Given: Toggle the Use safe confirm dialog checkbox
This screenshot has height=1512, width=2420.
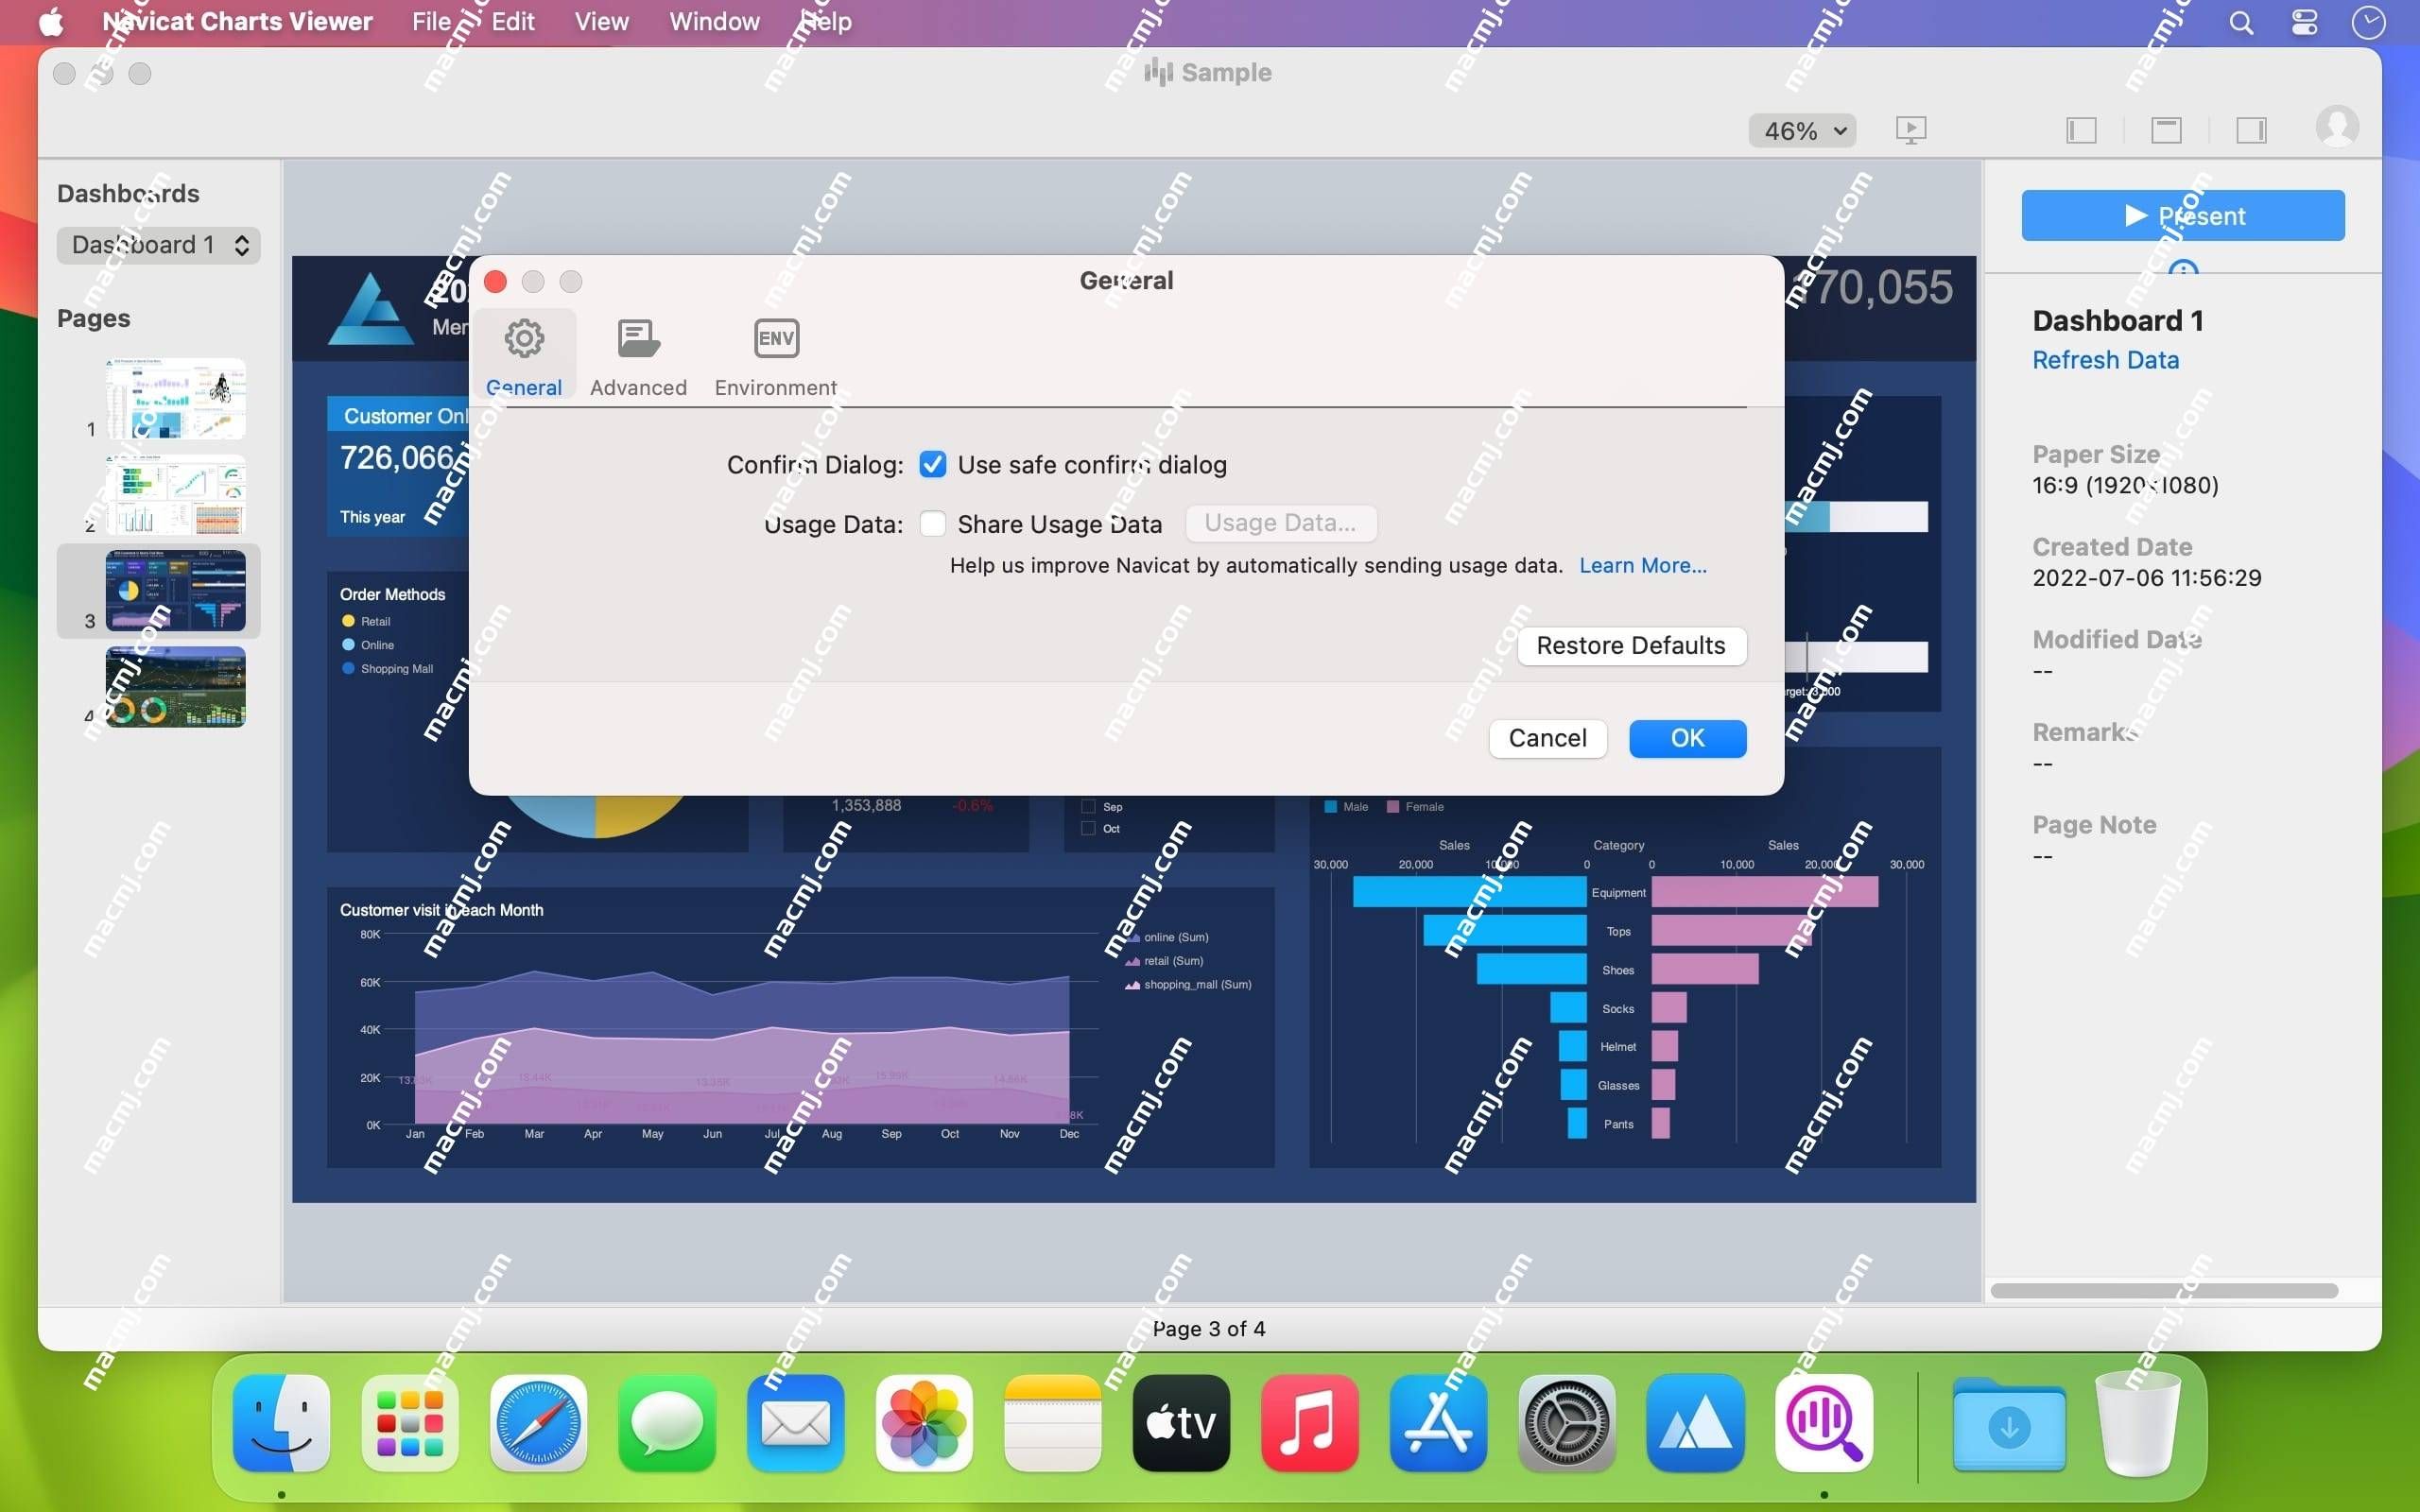Looking at the screenshot, I should pos(930,463).
